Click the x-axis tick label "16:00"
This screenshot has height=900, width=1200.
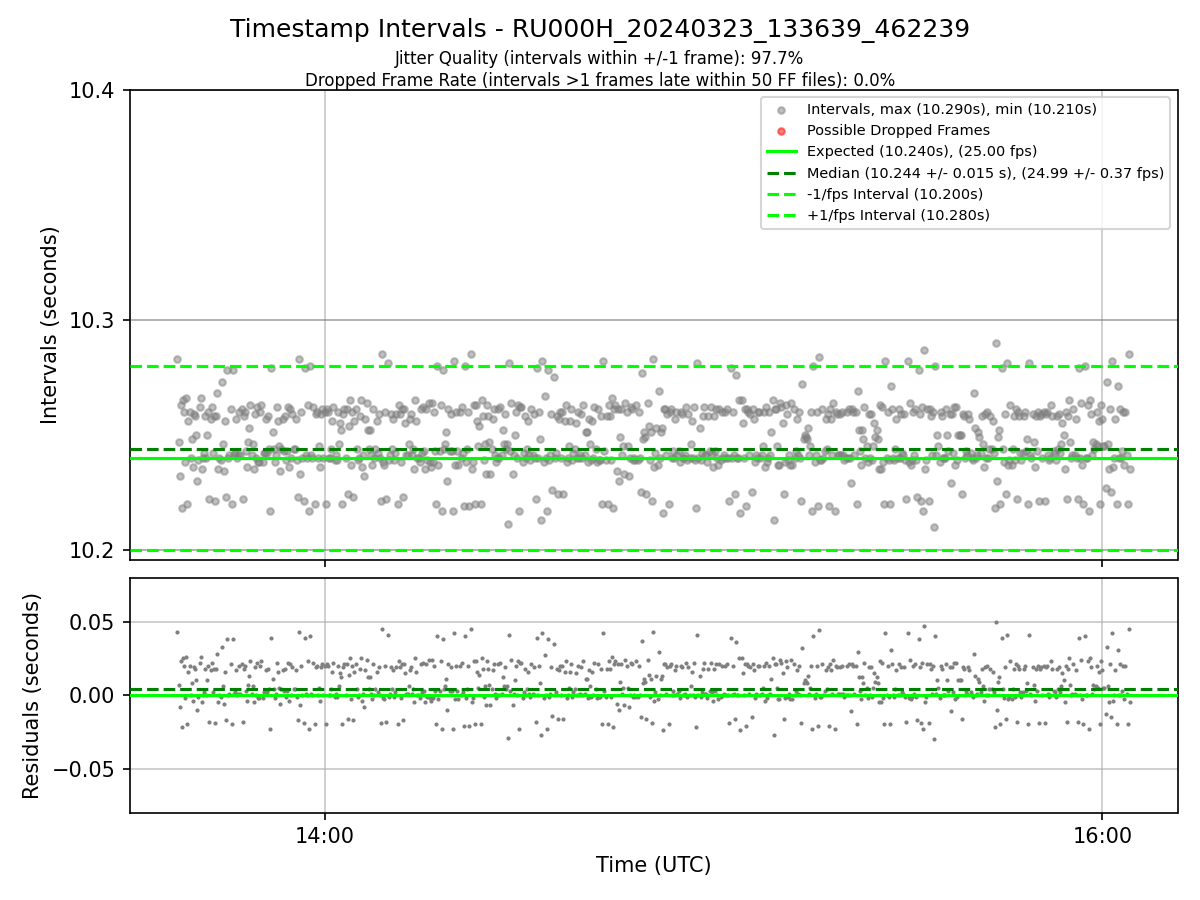click(x=1102, y=834)
